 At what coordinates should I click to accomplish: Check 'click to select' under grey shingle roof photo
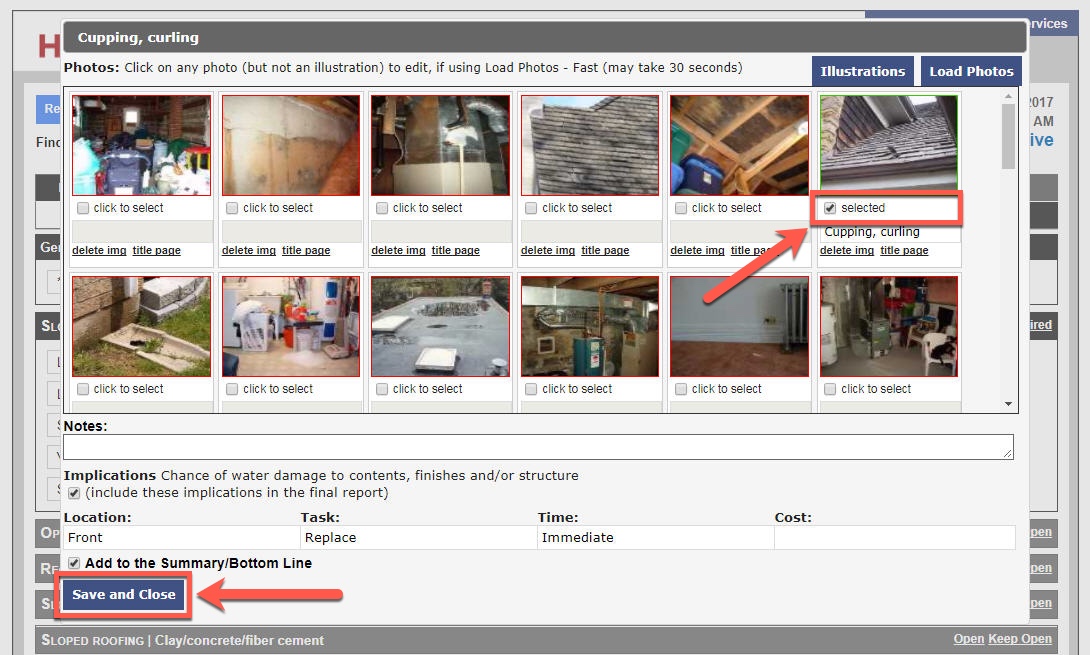tap(531, 208)
